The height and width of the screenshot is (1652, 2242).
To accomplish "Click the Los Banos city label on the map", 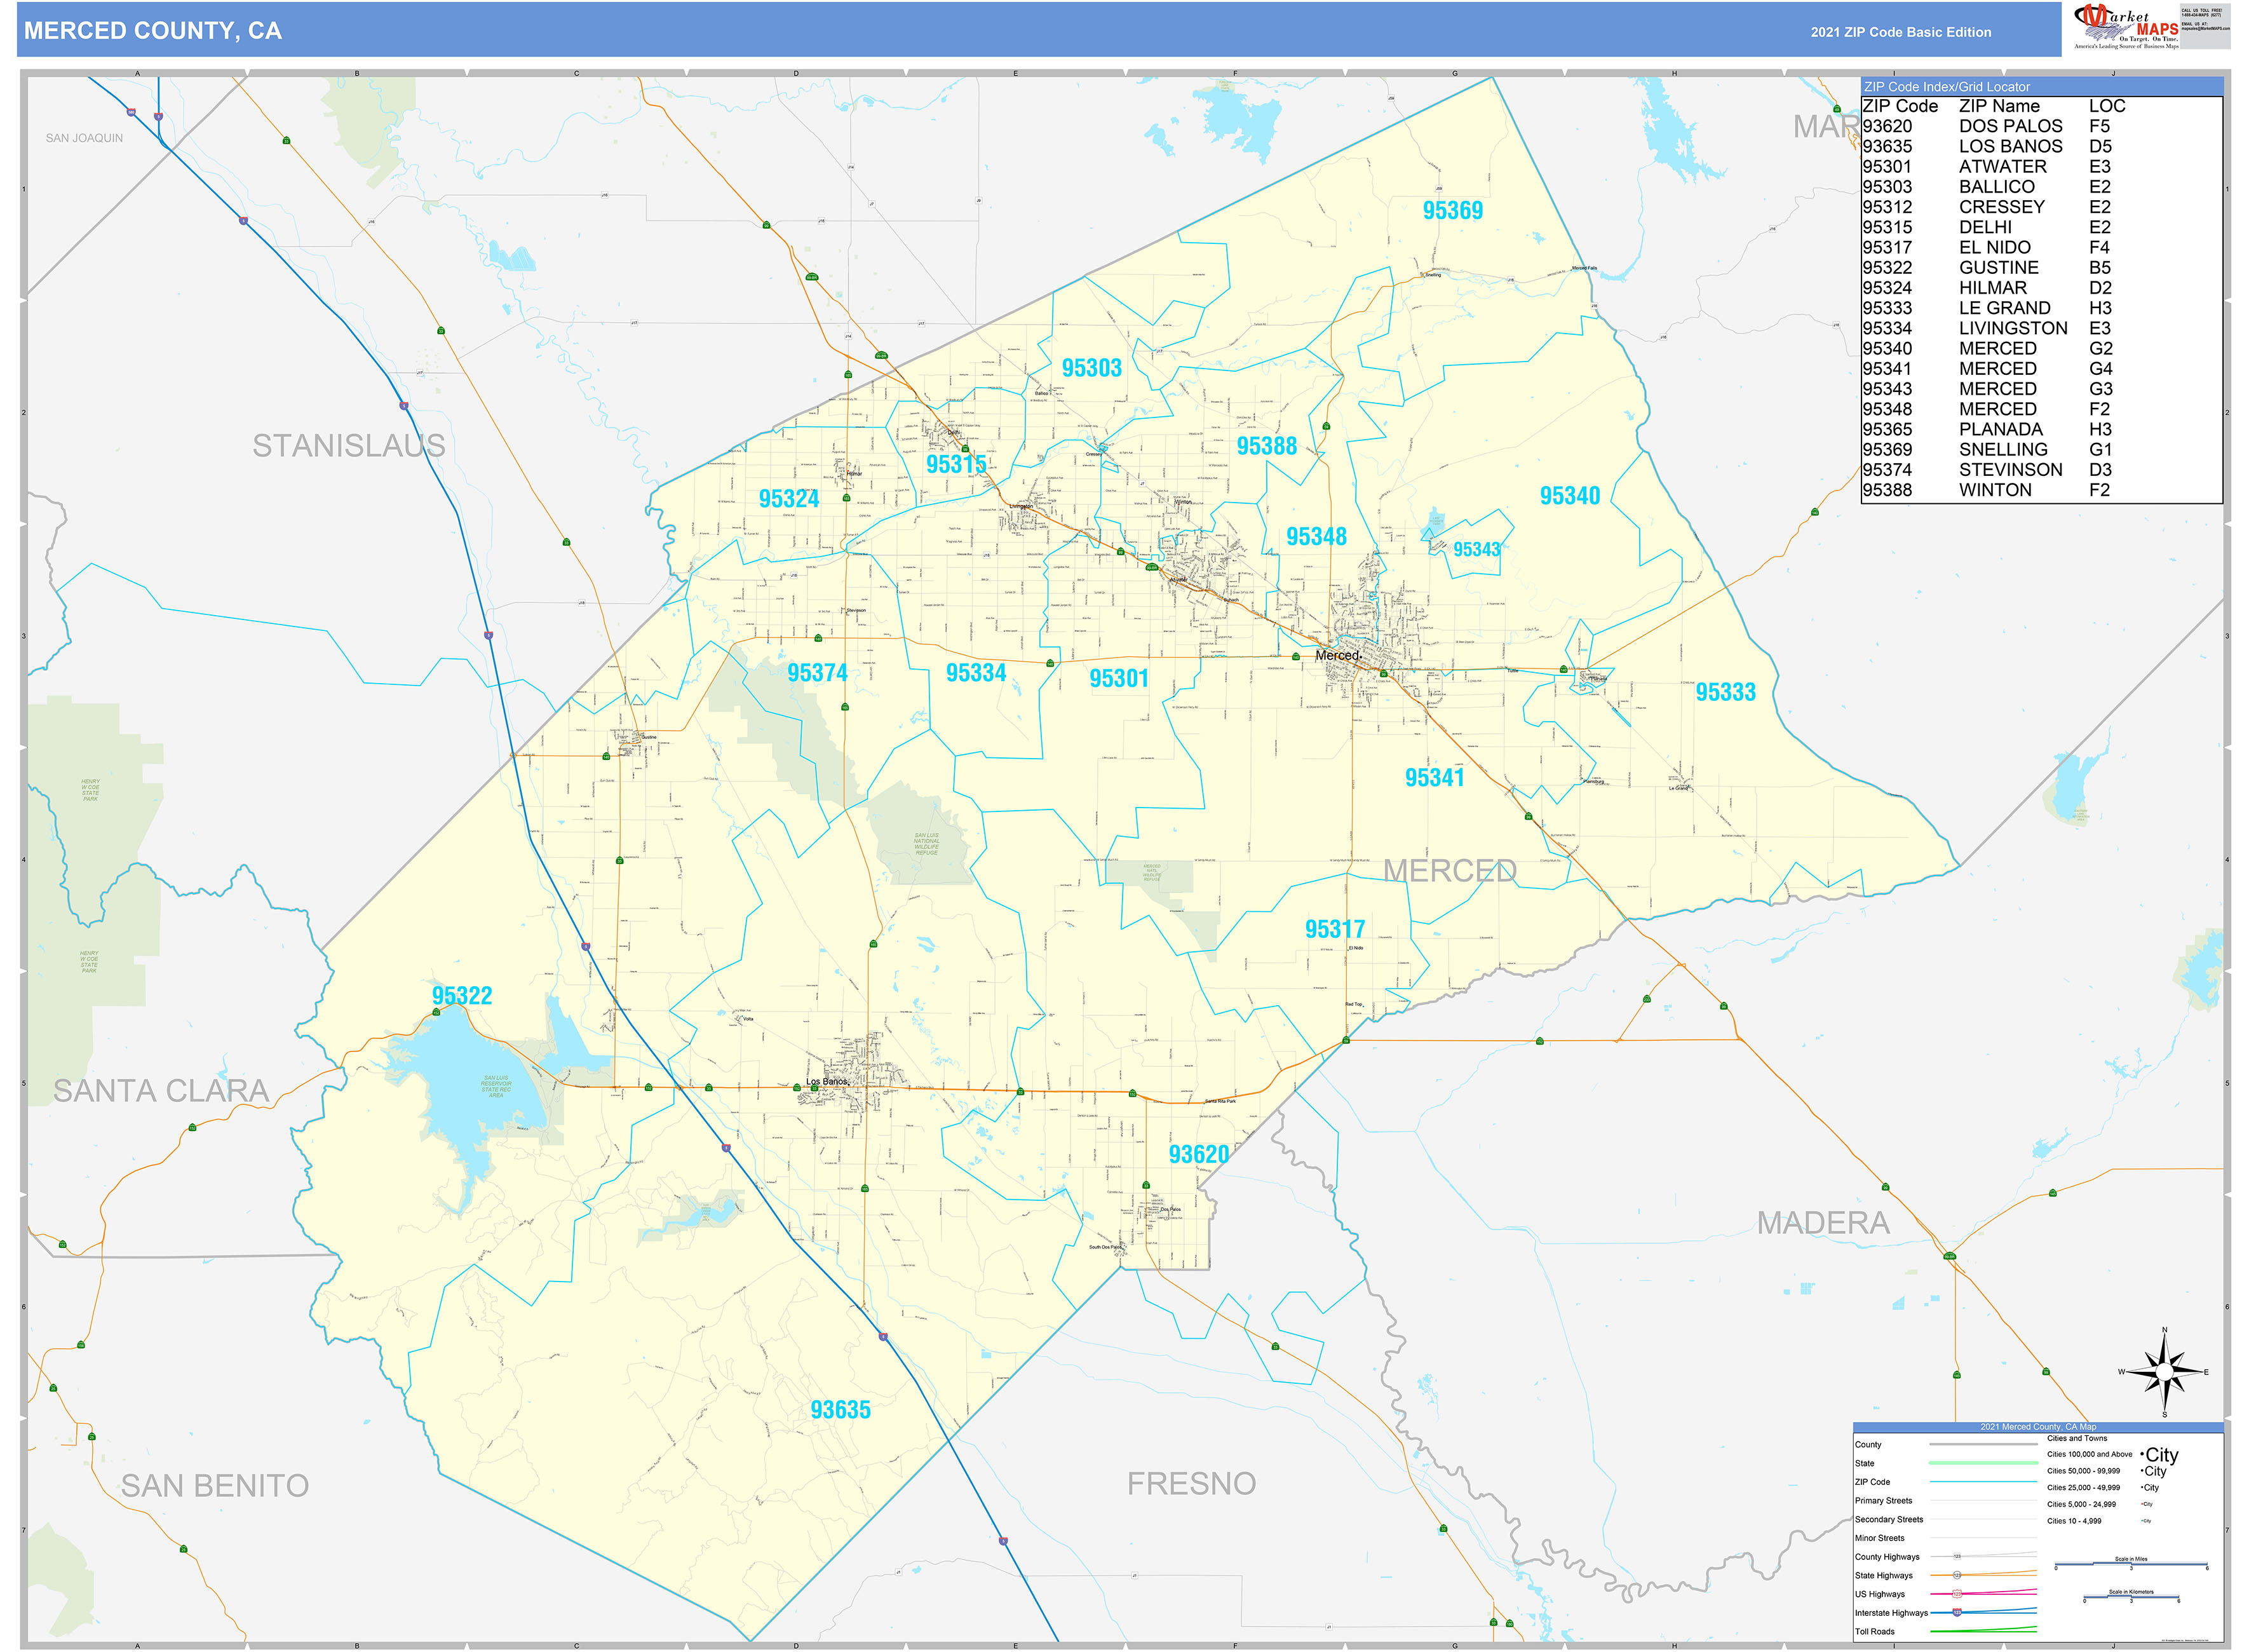I will pyautogui.click(x=826, y=1082).
